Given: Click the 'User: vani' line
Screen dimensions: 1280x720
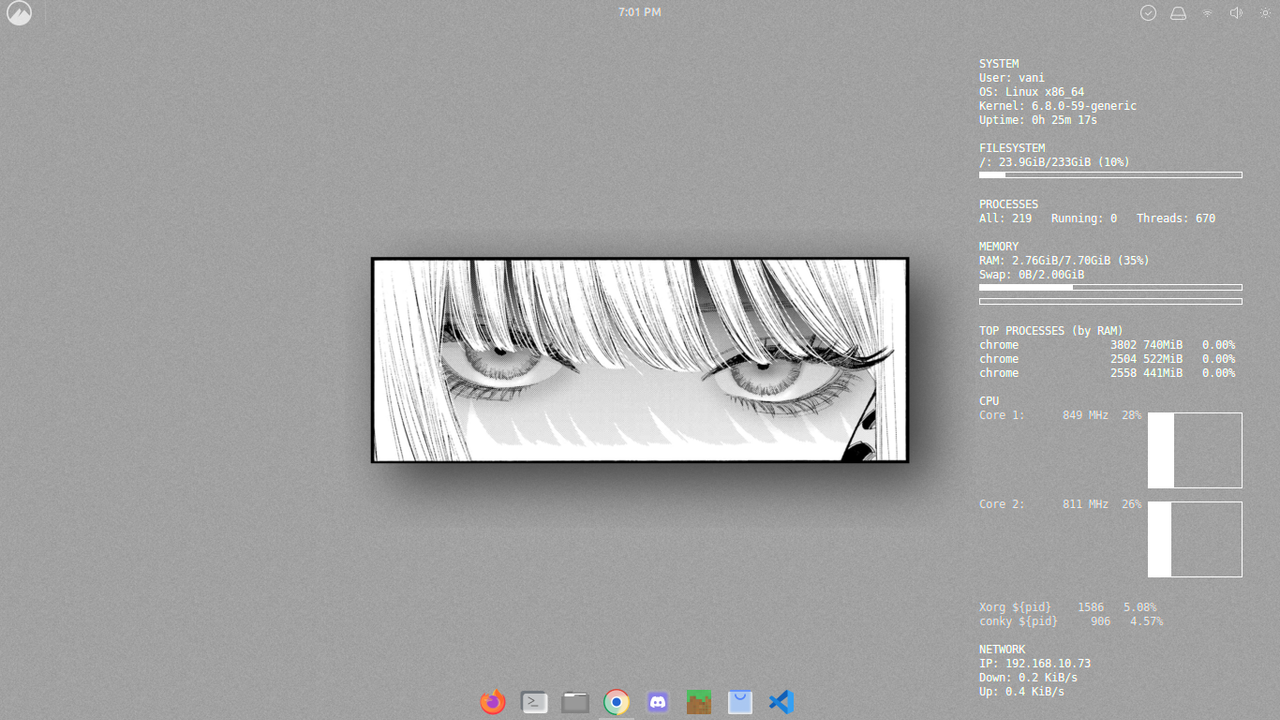Looking at the screenshot, I should 1012,78.
